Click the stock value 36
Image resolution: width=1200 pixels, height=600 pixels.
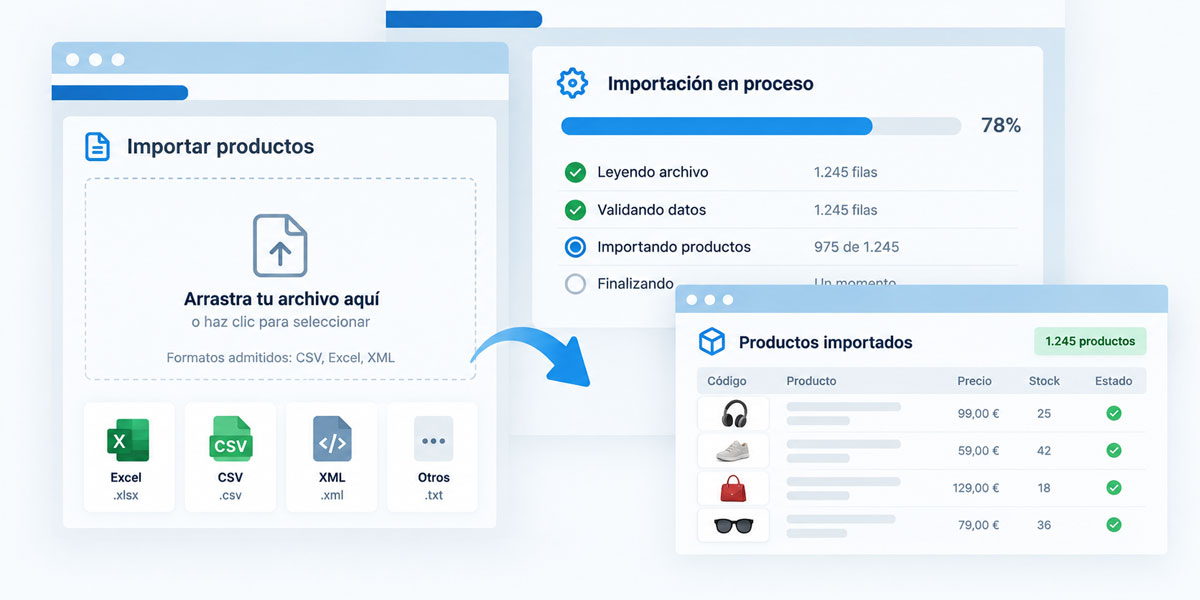pyautogui.click(x=1044, y=525)
